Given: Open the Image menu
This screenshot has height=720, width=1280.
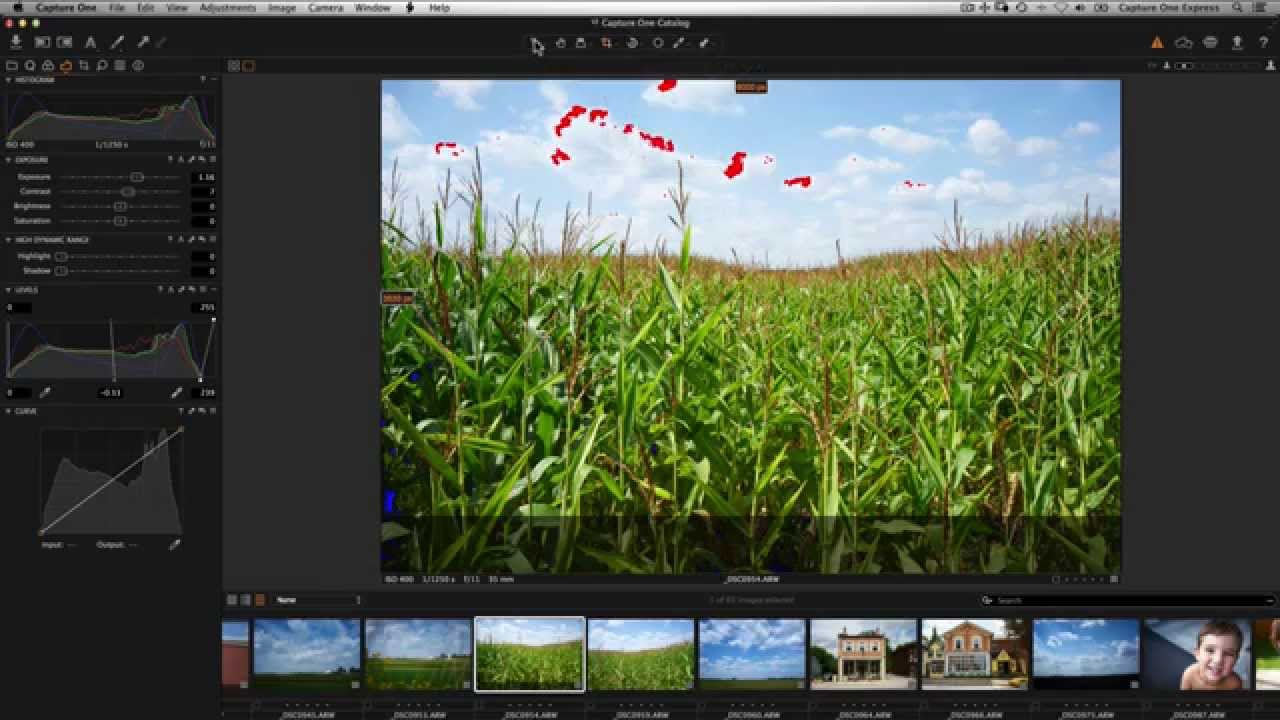Looking at the screenshot, I should click(282, 7).
